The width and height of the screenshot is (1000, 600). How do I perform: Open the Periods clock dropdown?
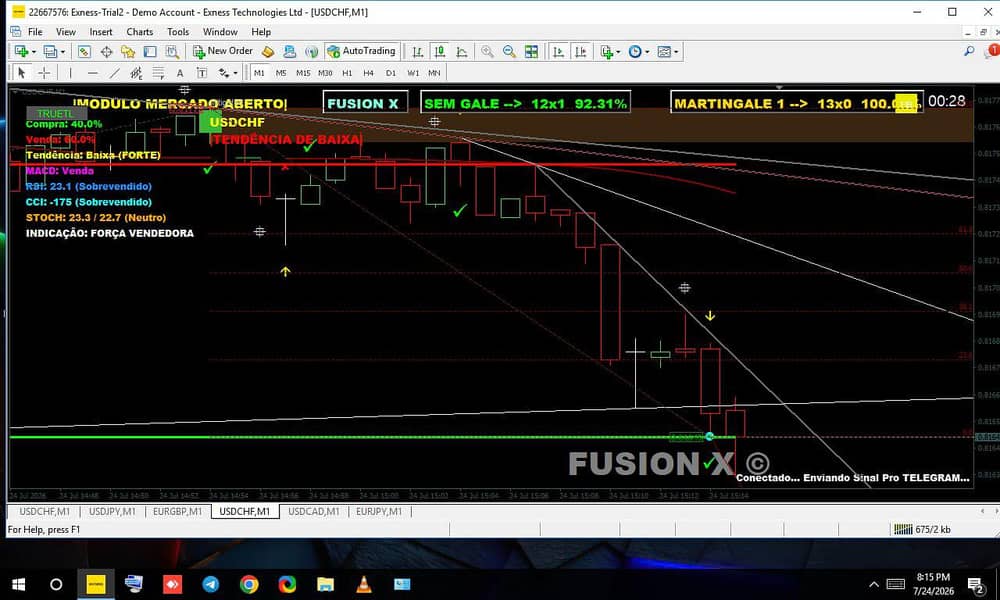point(638,52)
